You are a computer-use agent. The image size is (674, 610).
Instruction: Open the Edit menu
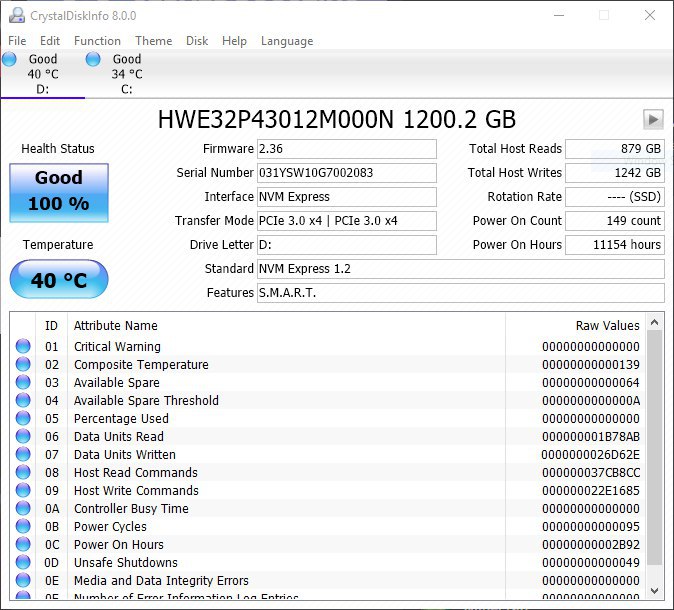pos(50,41)
